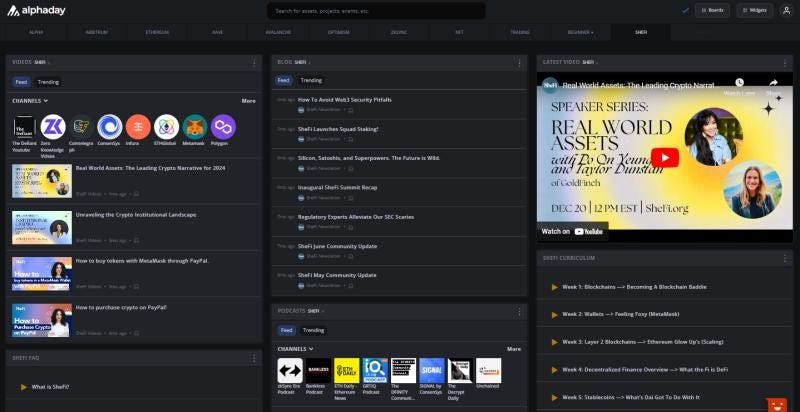The image size is (800, 412).
Task: Select the MetaMask fox channel icon
Action: click(x=195, y=127)
